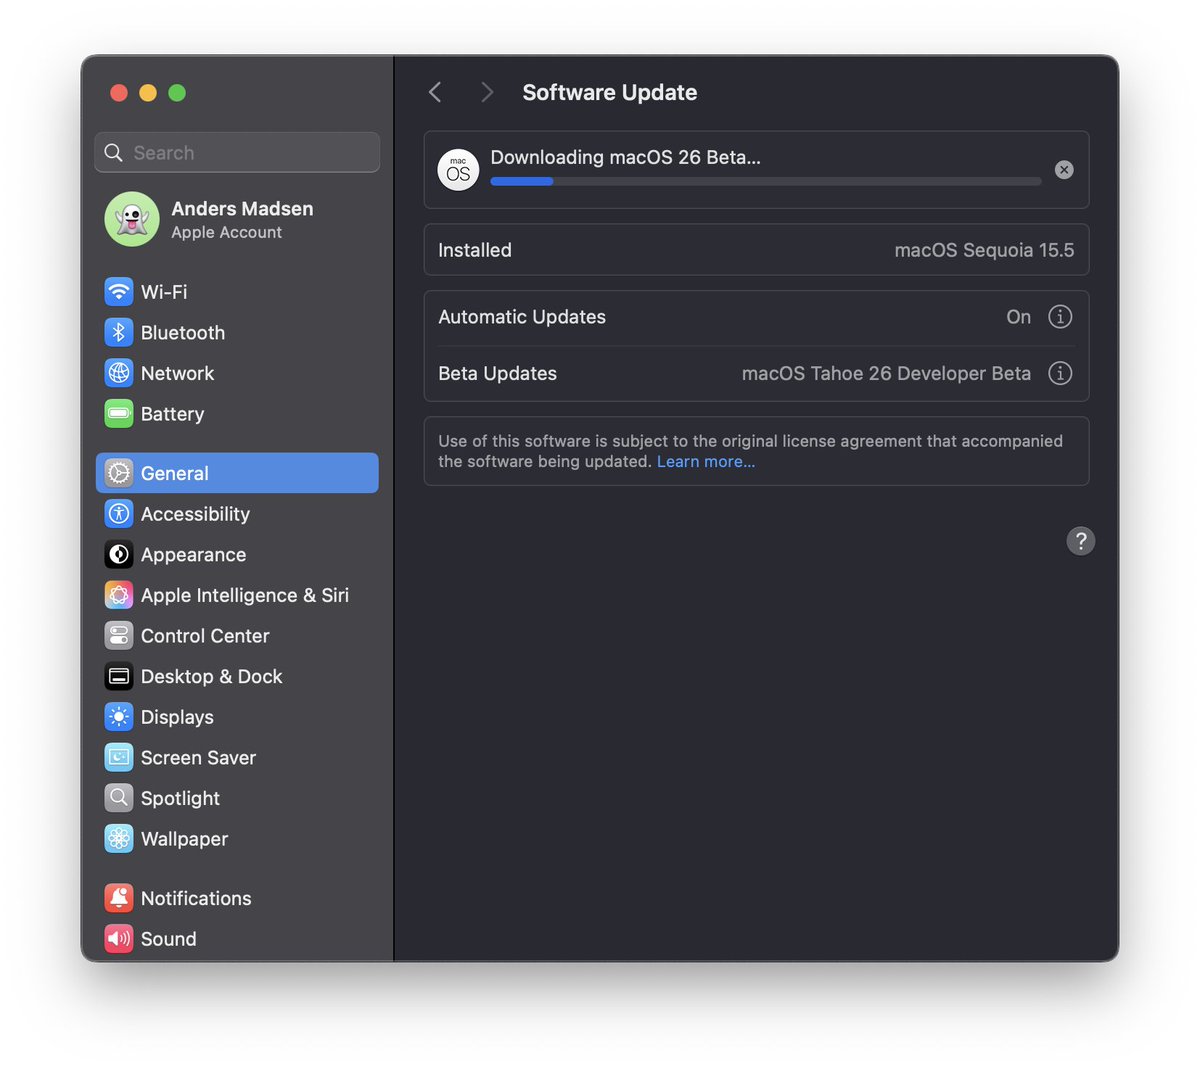1200x1069 pixels.
Task: Click the Automatic Updates On value
Action: [x=1018, y=317]
